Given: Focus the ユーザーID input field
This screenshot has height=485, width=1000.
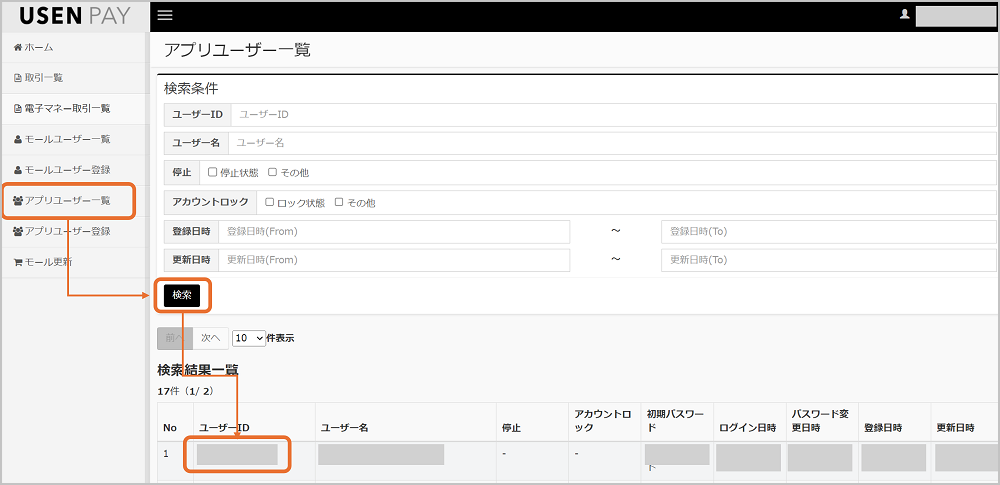Looking at the screenshot, I should point(612,115).
